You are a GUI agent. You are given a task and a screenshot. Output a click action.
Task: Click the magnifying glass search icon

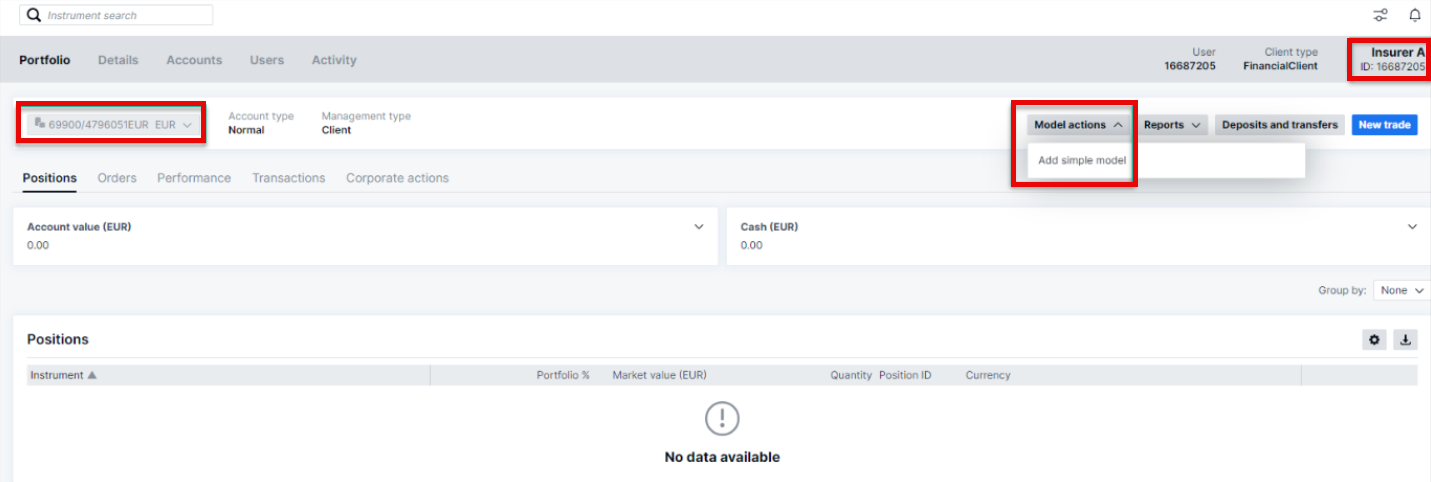(33, 15)
